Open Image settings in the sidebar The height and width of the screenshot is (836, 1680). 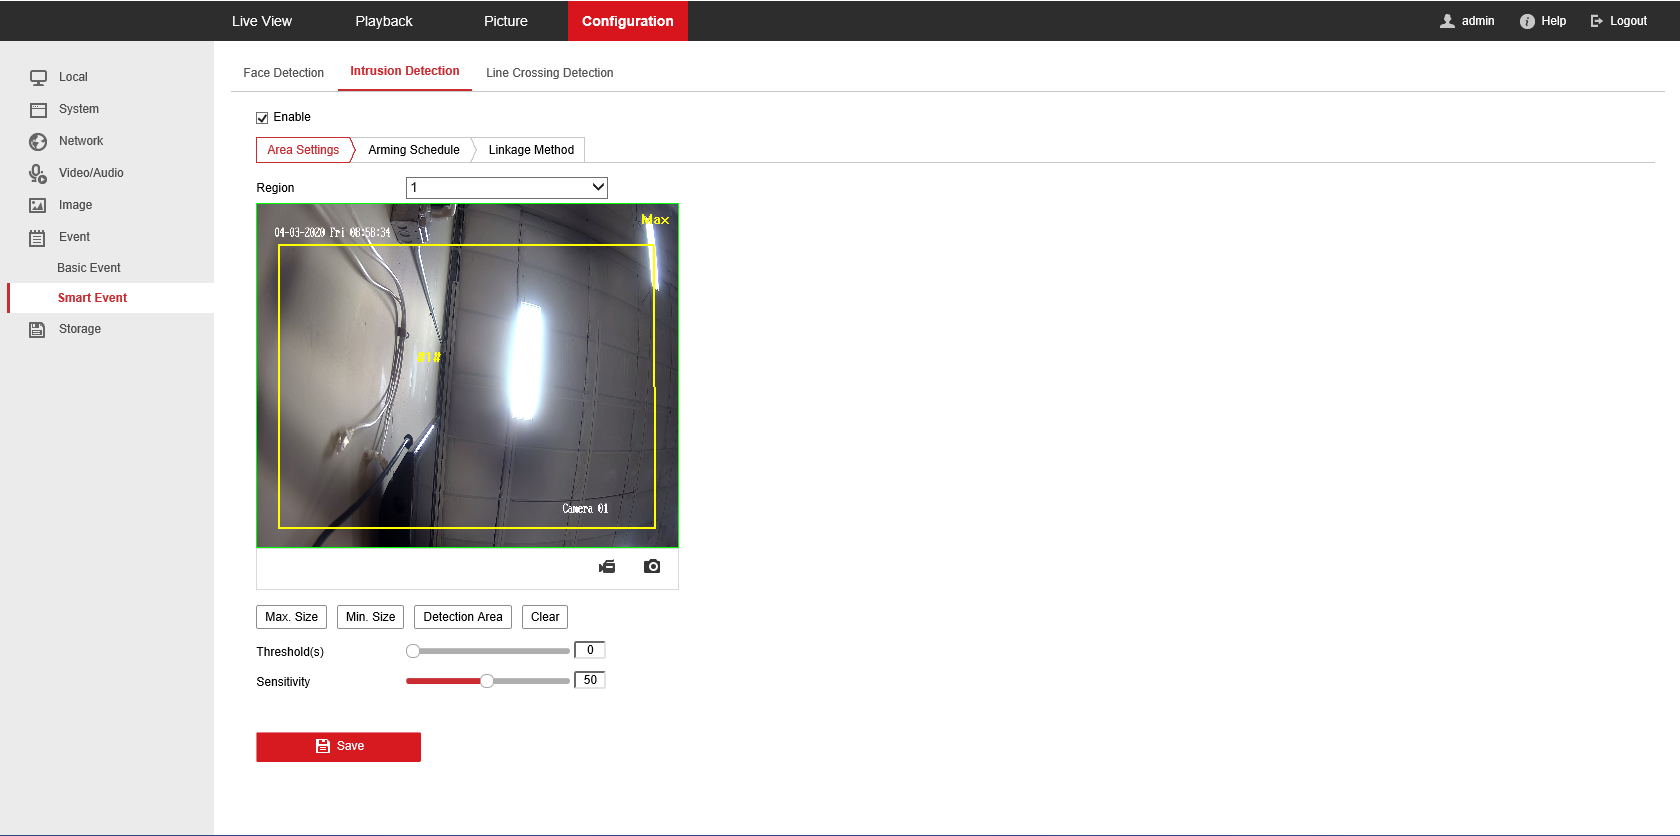pos(75,205)
